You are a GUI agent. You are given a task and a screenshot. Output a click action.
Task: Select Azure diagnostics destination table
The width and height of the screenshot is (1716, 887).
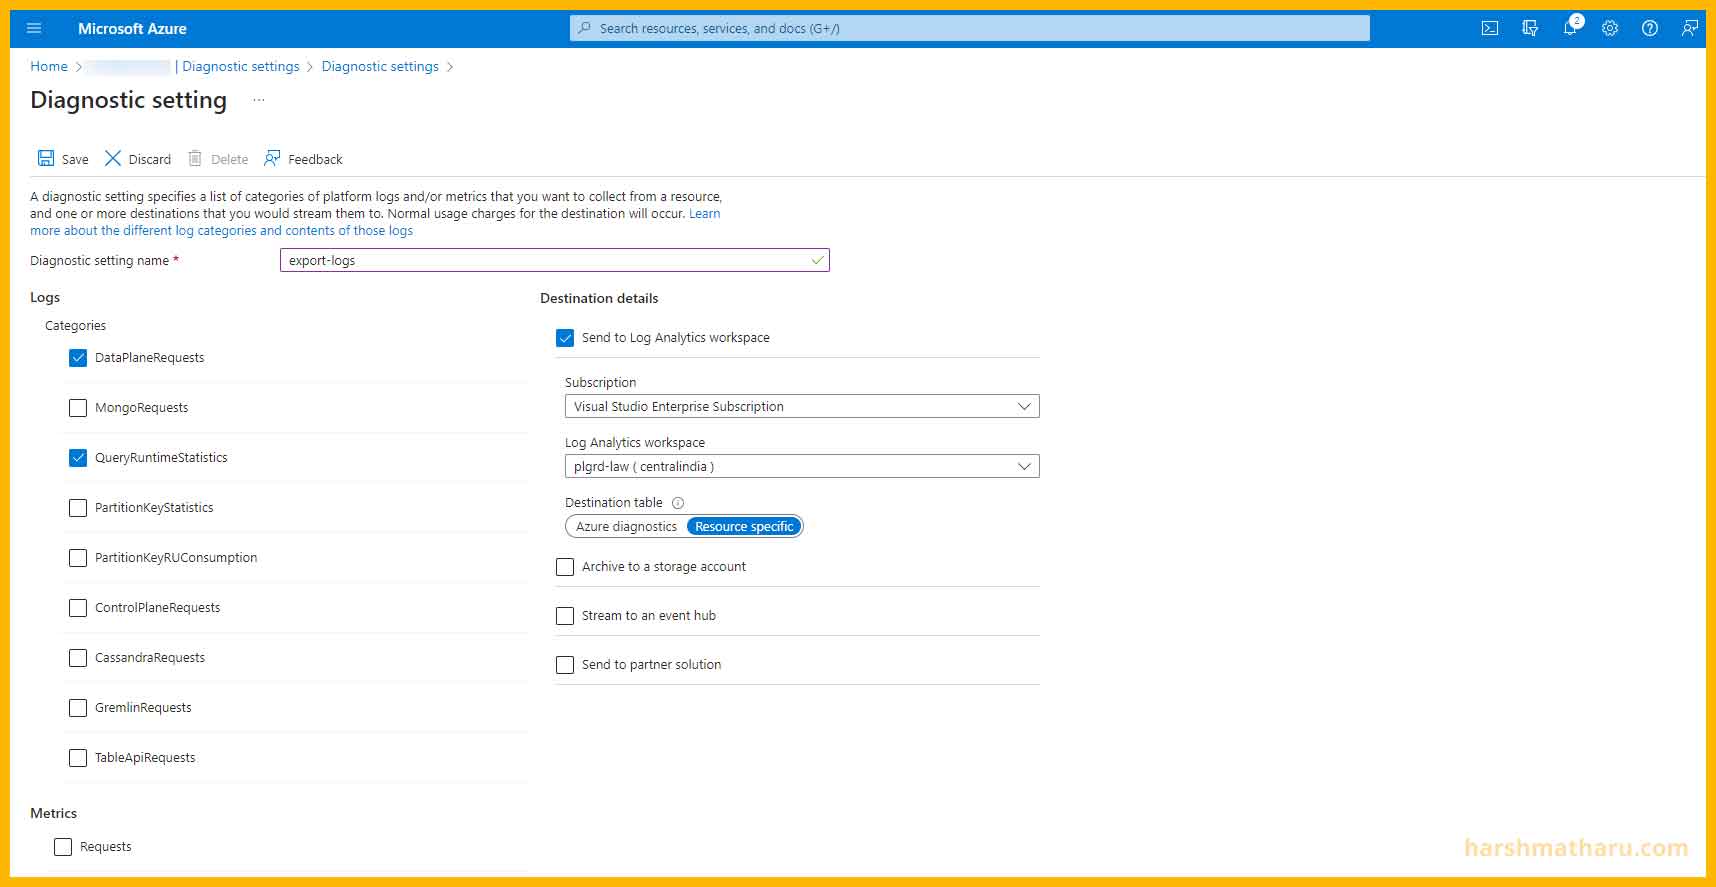626,526
